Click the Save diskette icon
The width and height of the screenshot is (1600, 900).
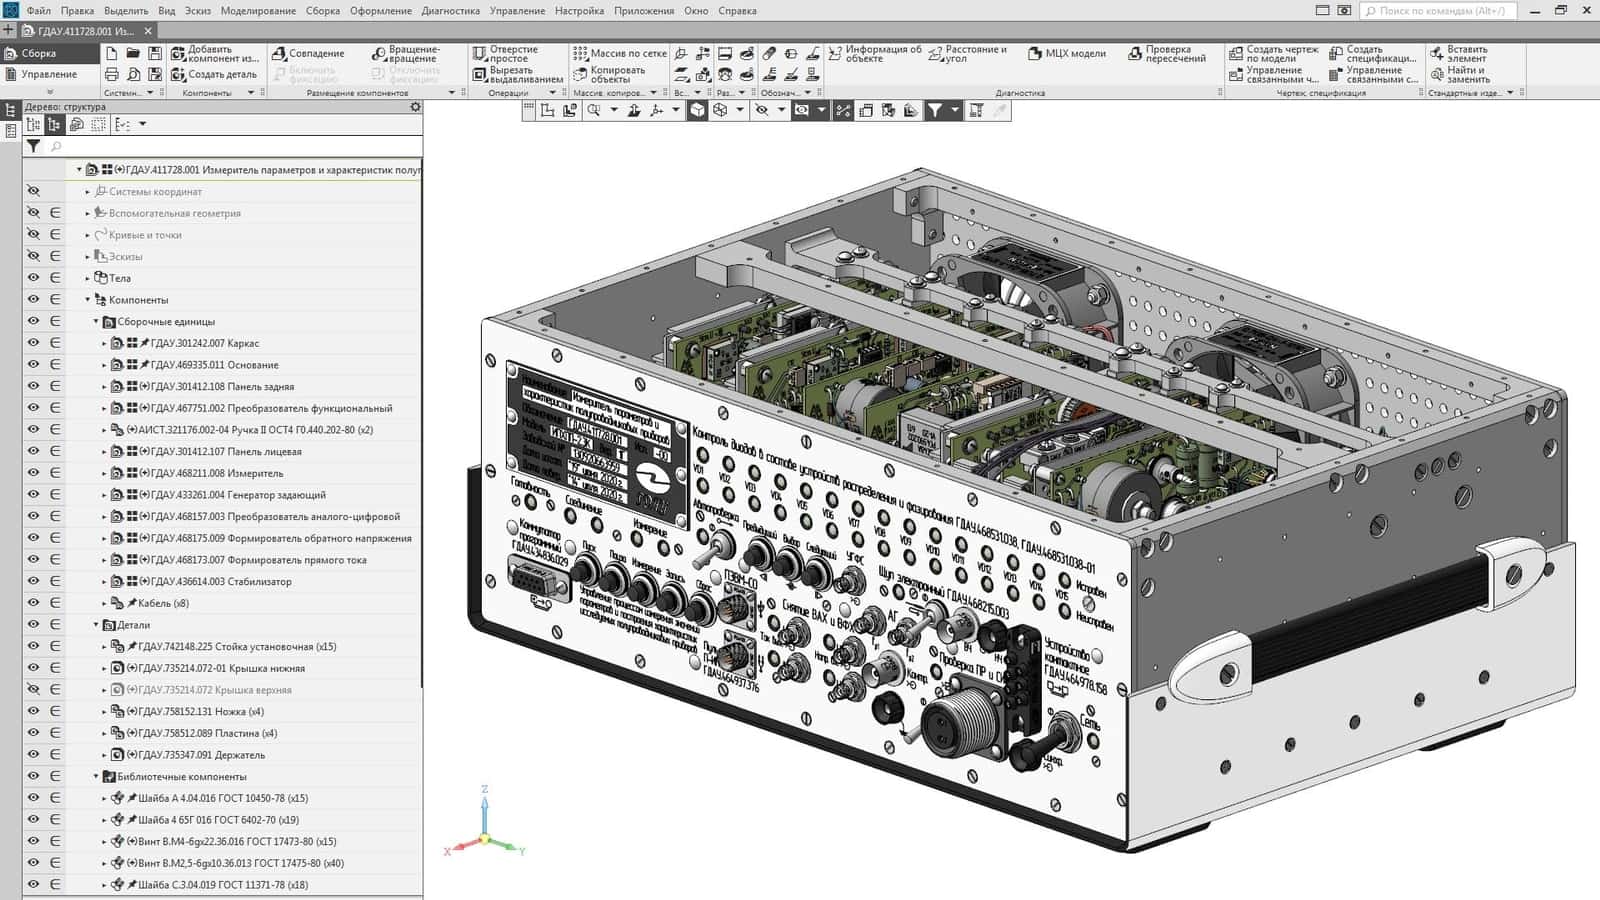pyautogui.click(x=155, y=53)
